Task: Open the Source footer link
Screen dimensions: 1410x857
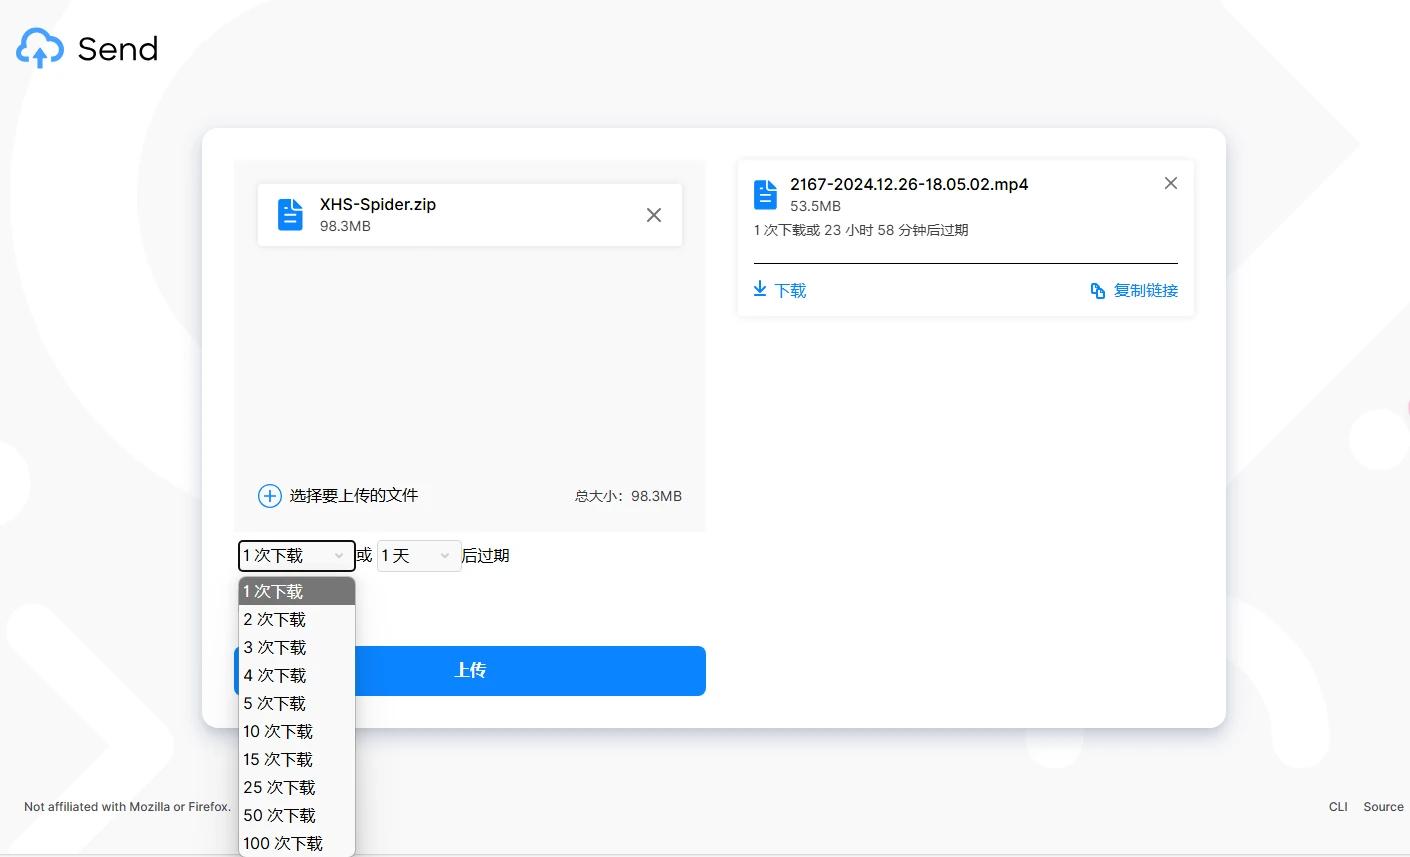Action: click(x=1383, y=807)
